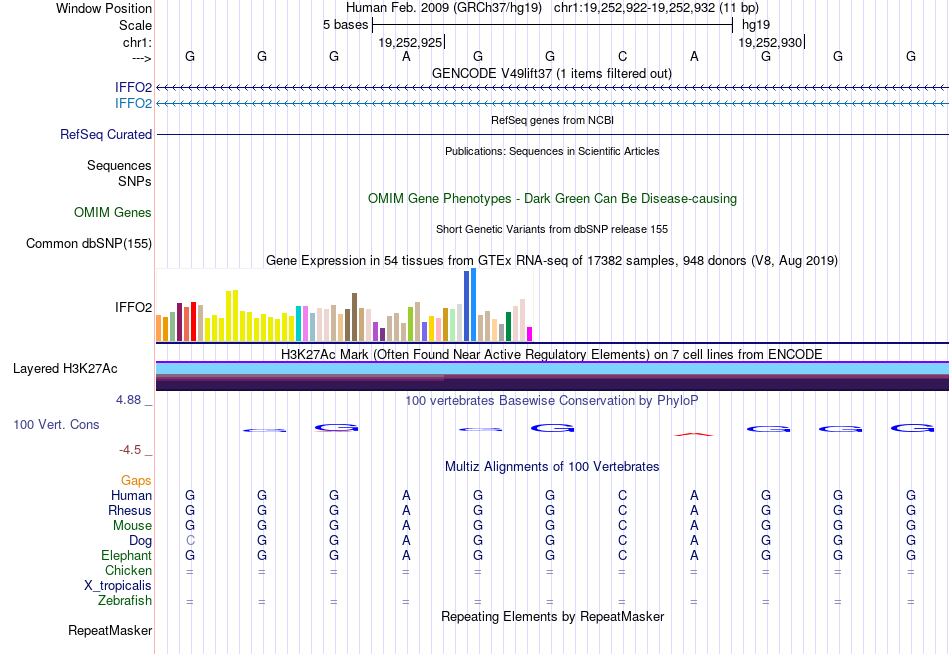Click the magenta last bar in GTEx chart

coord(530,335)
